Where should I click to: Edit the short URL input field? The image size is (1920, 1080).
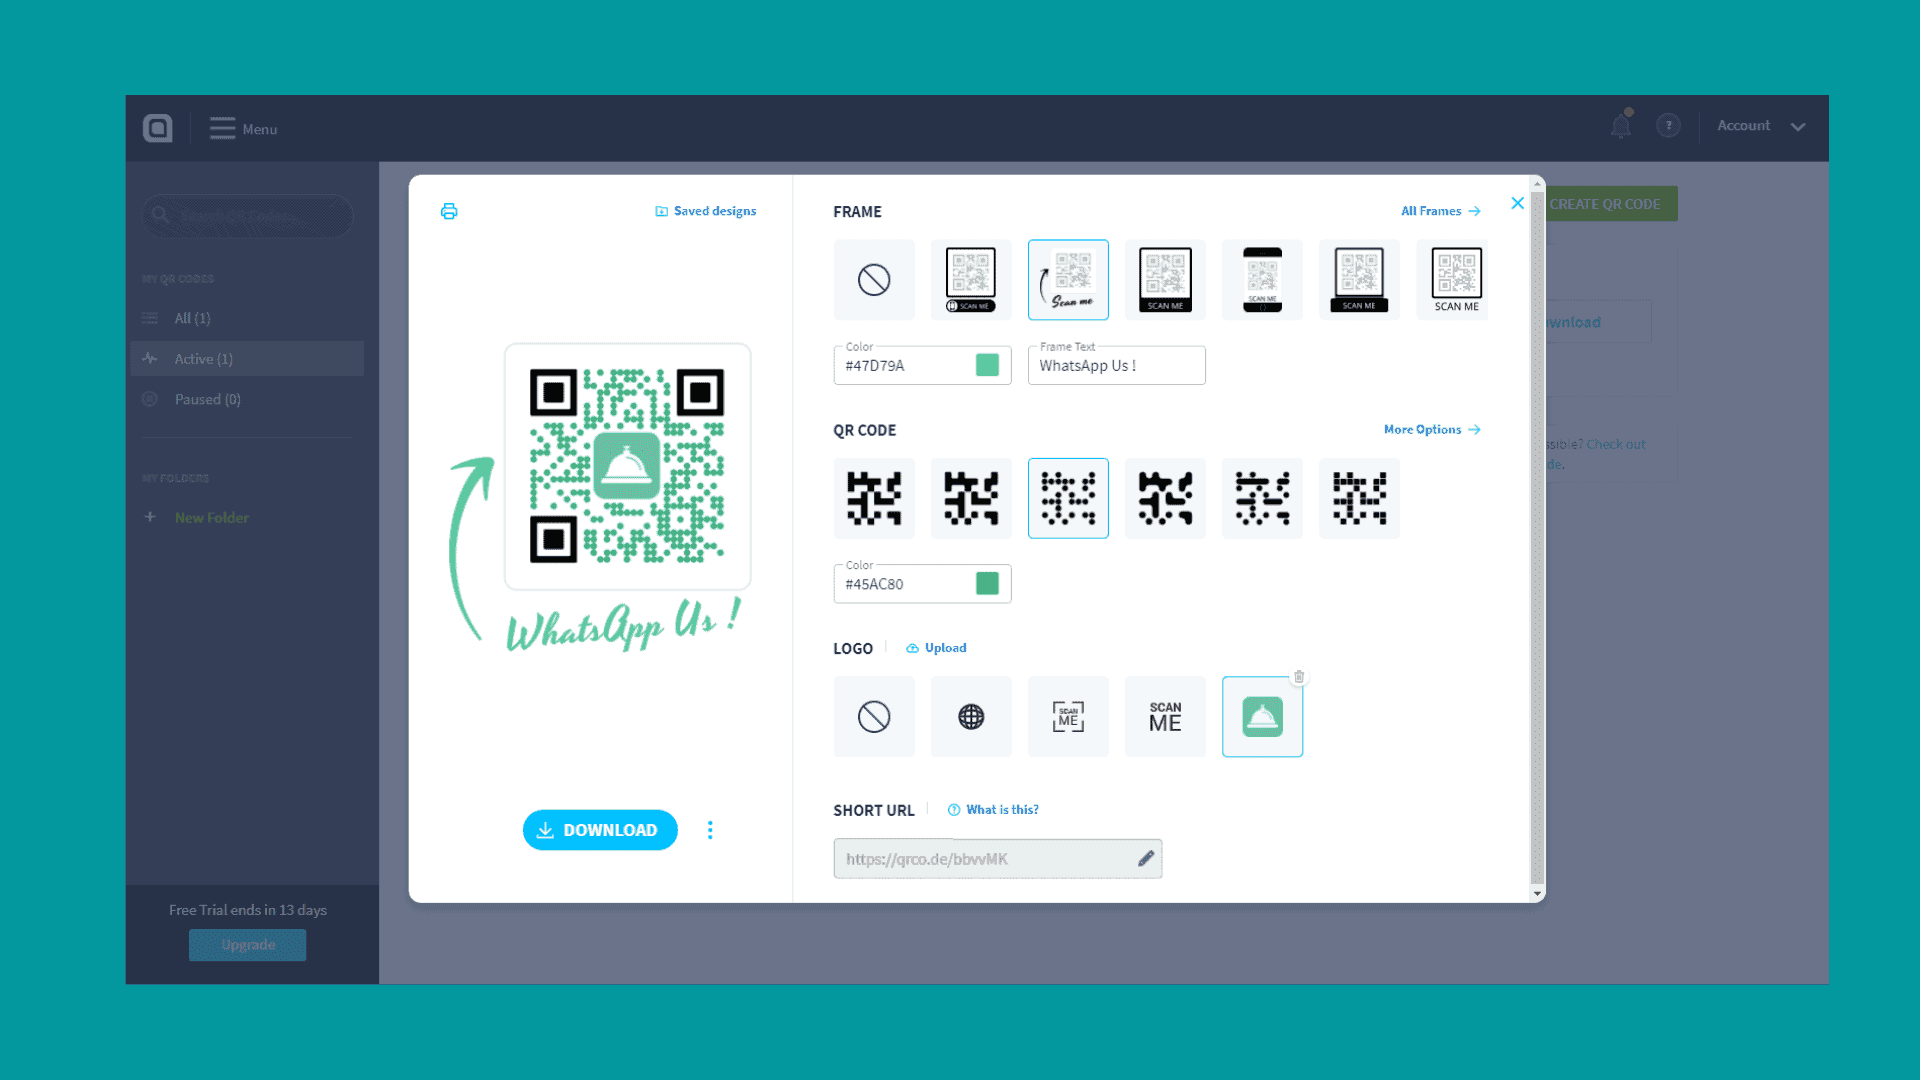(x=1145, y=858)
